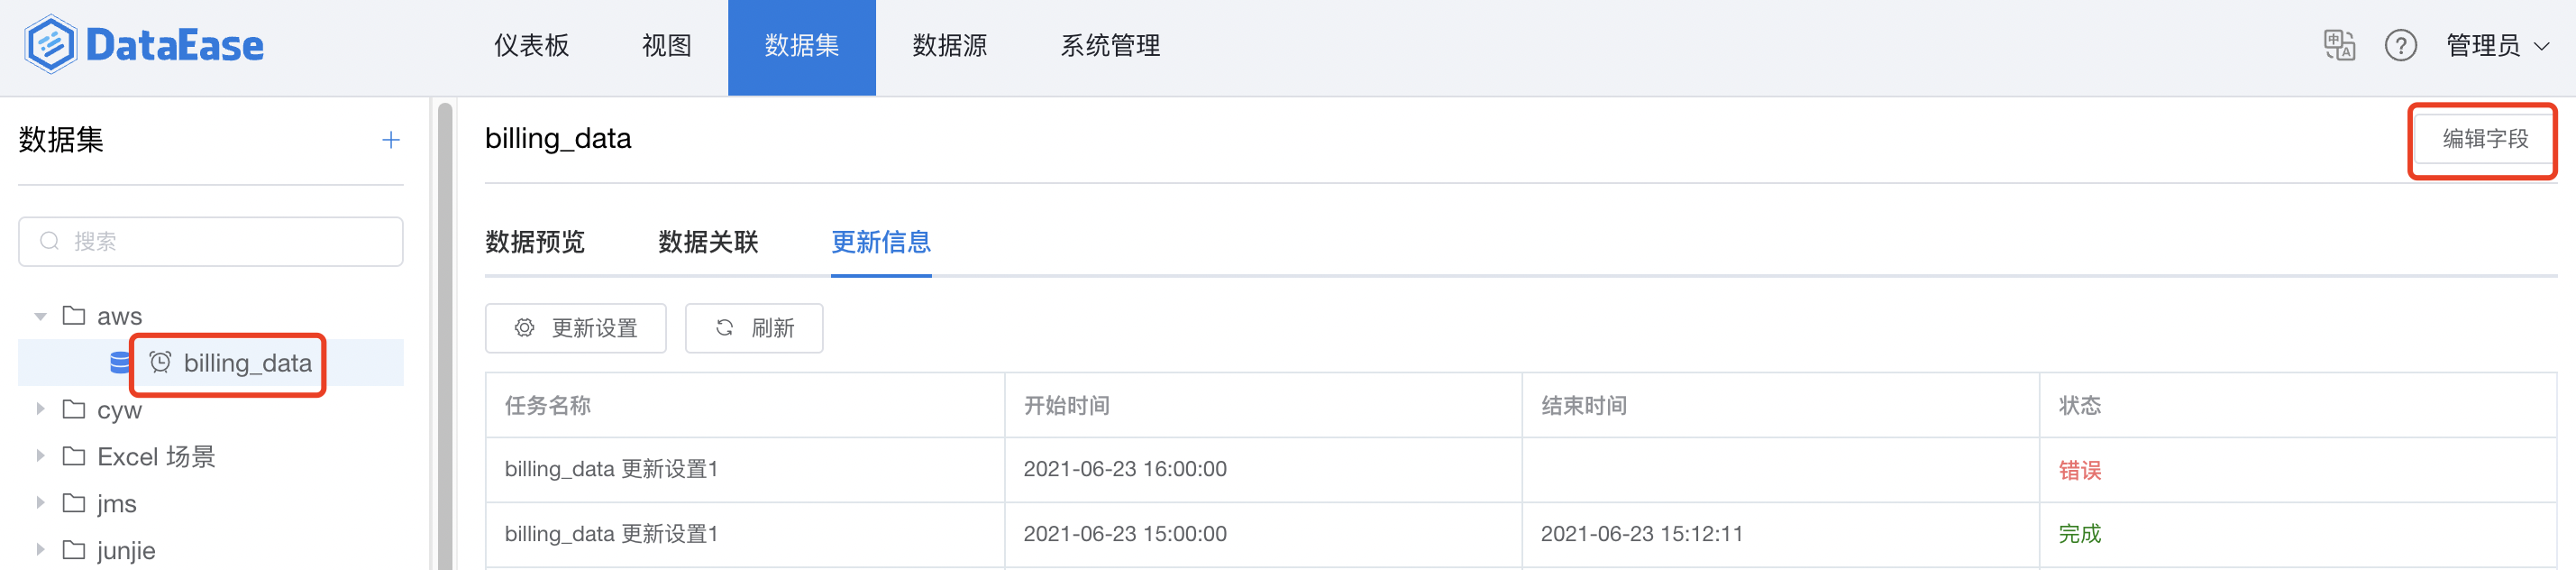The image size is (2576, 570).
Task: Switch to the 数据关联 tab
Action: click(x=708, y=242)
